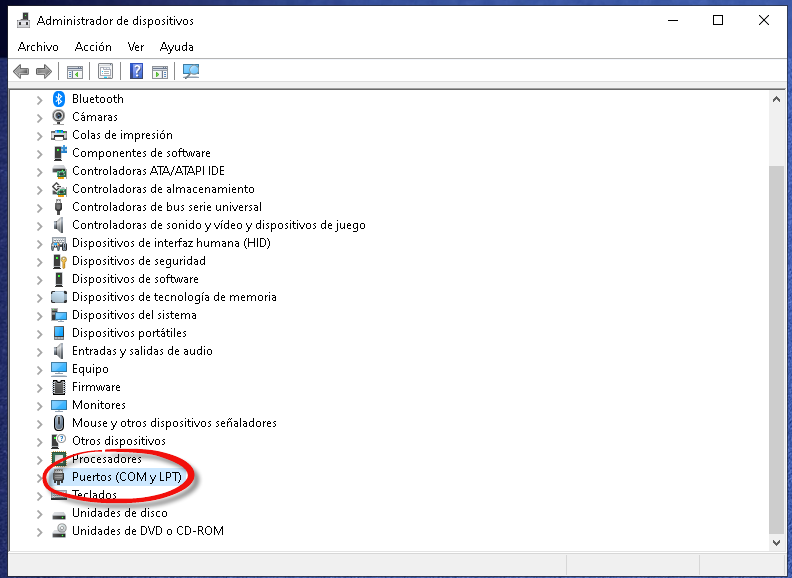Expand the Bluetooth node chevron
The width and height of the screenshot is (792, 578).
(x=39, y=100)
